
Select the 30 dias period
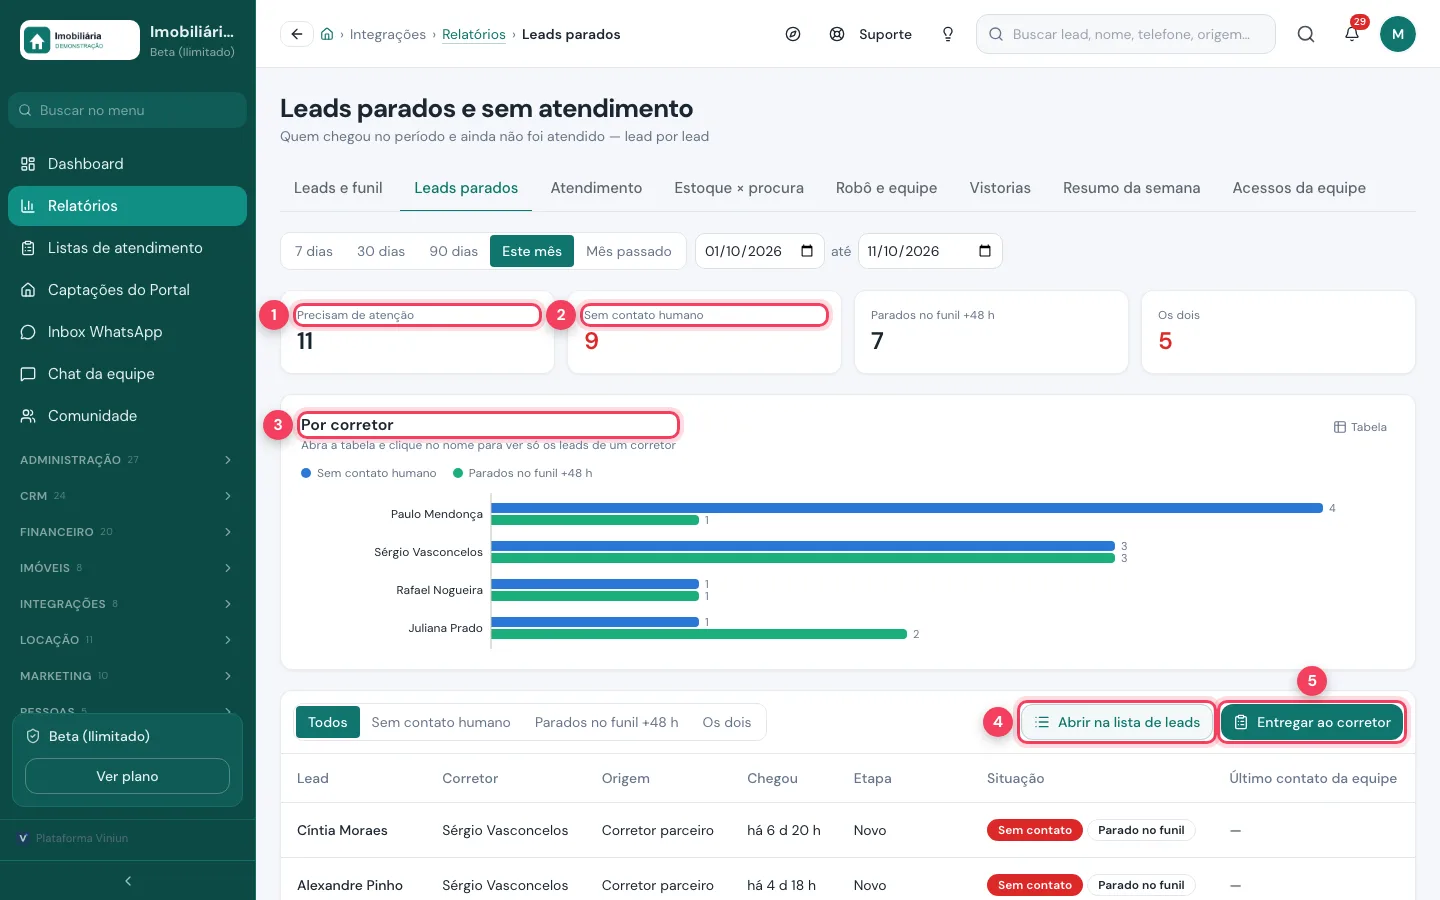pyautogui.click(x=381, y=251)
